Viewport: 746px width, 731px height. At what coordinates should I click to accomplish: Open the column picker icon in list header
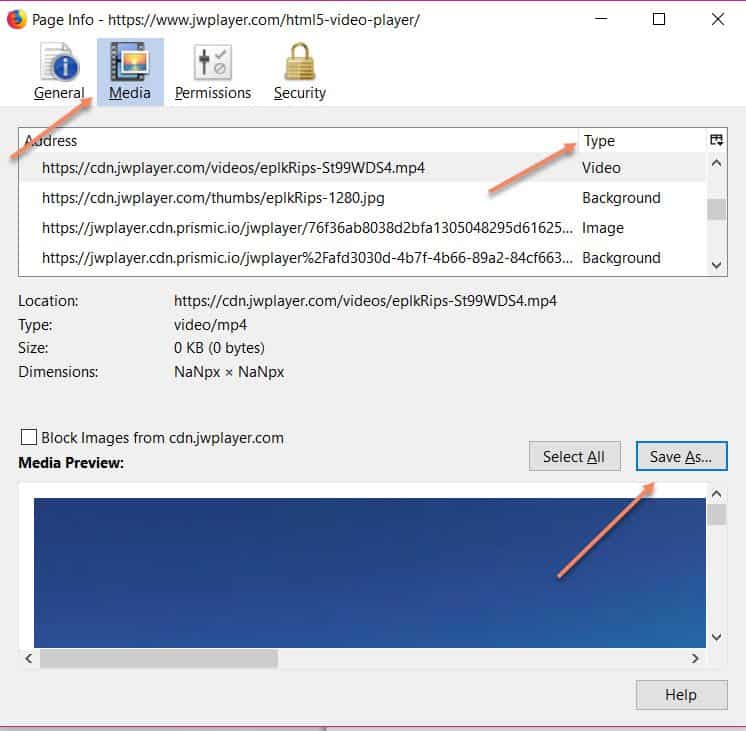pyautogui.click(x=716, y=141)
